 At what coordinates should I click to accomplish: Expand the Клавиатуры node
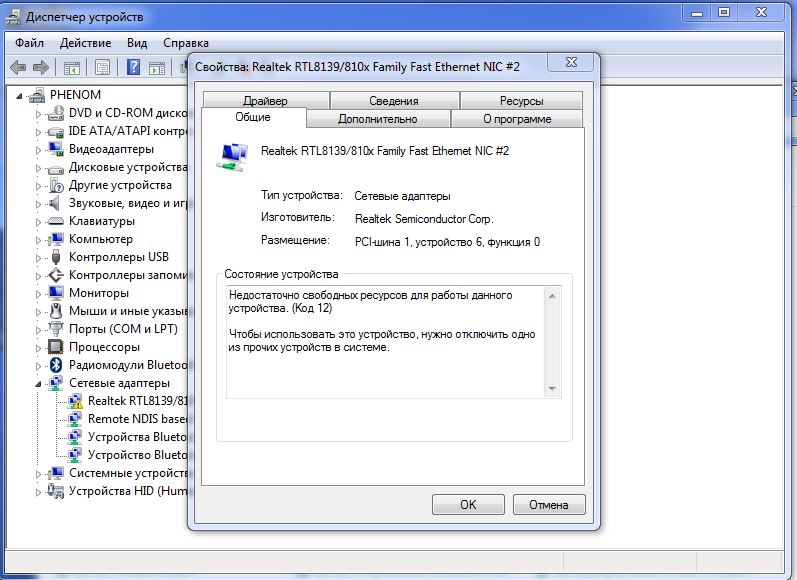38,222
